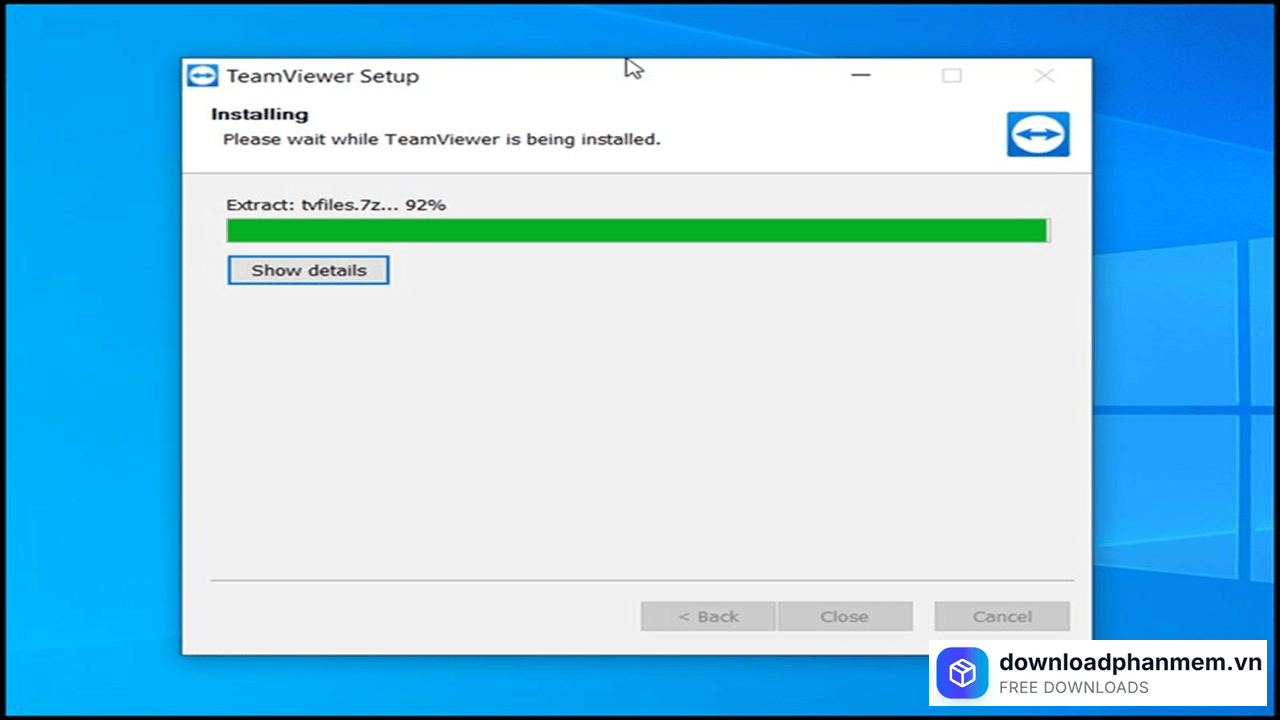Click the 'Extract: tvfiles.7z... 92%' status text

pyautogui.click(x=336, y=205)
